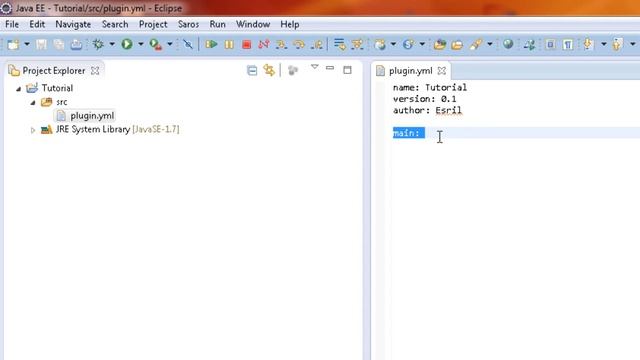
Task: Click the Print toolbar icon
Action: pyautogui.click(x=76, y=44)
